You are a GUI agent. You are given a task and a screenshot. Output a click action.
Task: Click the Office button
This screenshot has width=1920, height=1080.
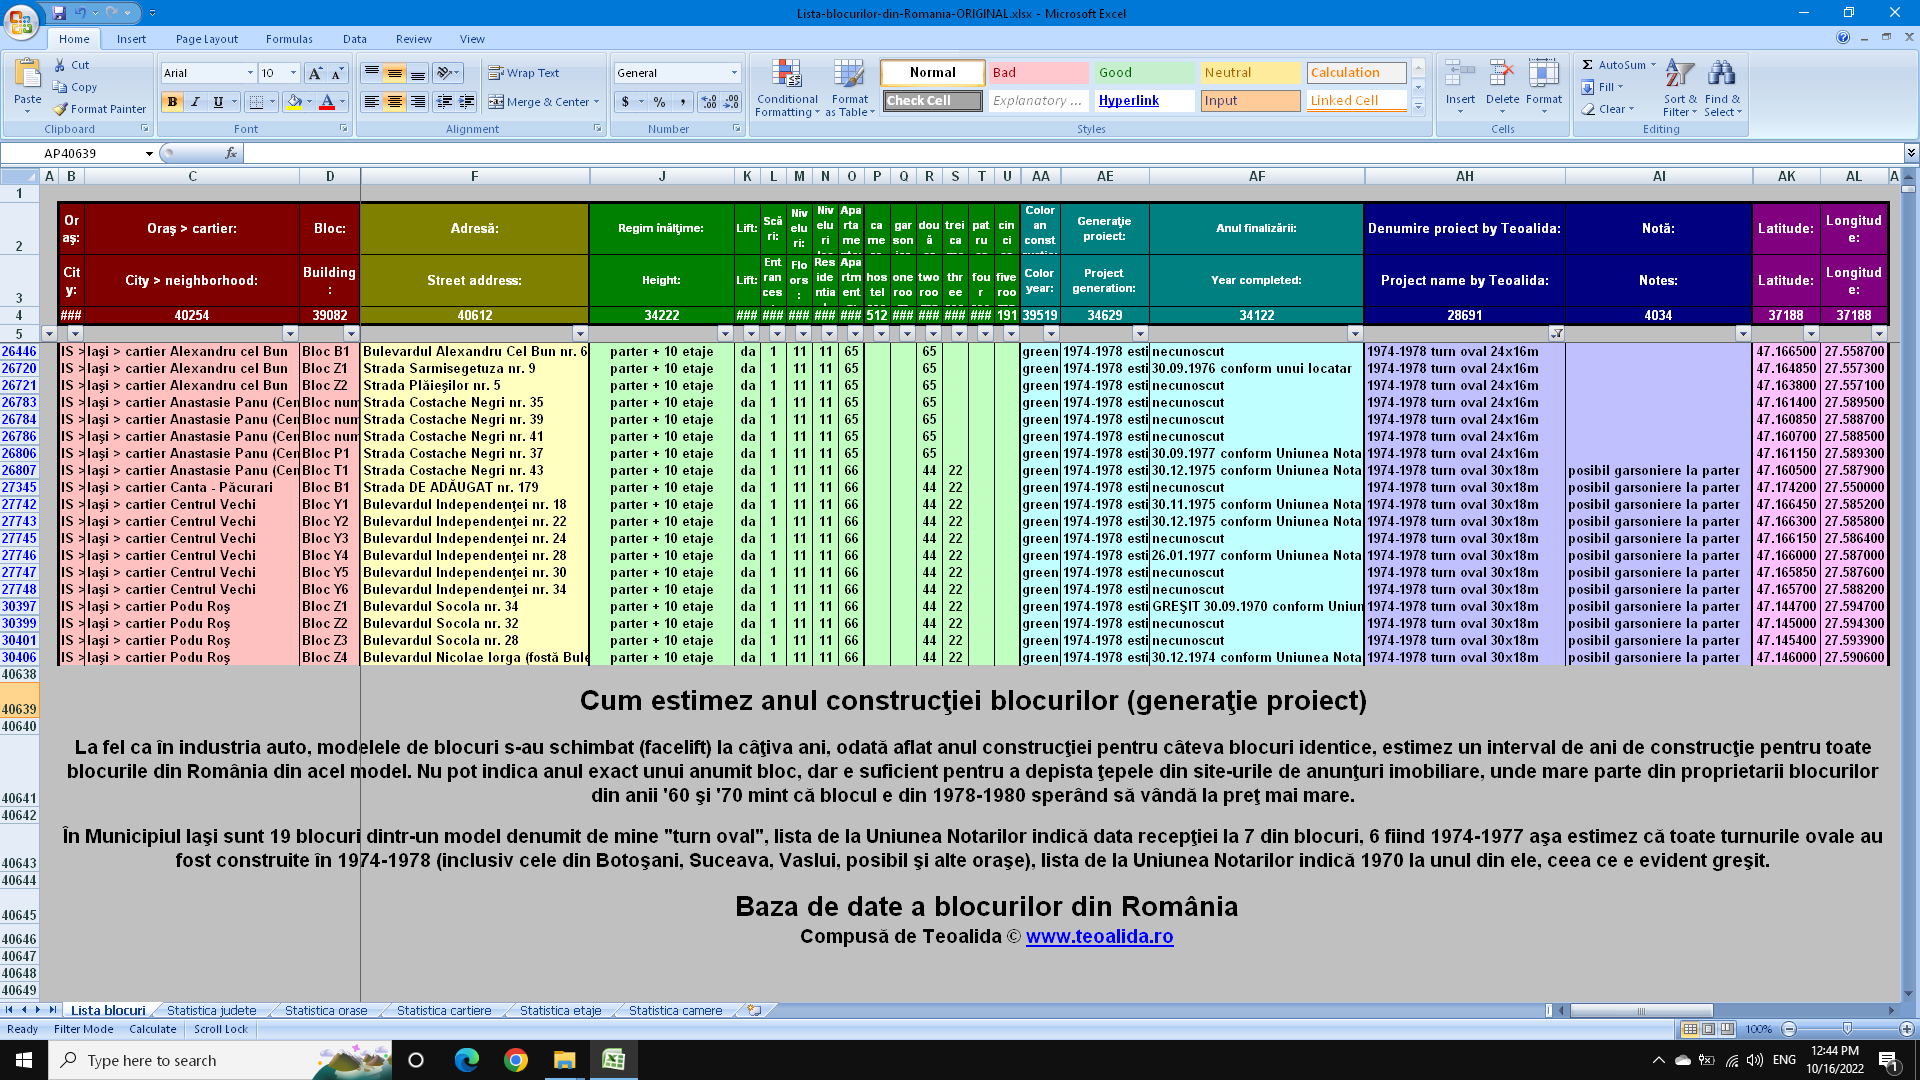20,20
